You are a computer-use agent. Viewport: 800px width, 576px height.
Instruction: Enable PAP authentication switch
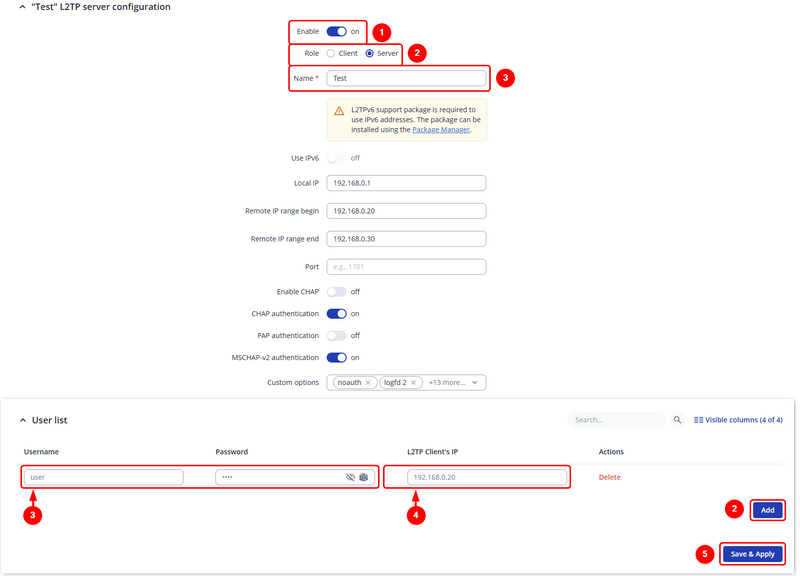(x=337, y=336)
